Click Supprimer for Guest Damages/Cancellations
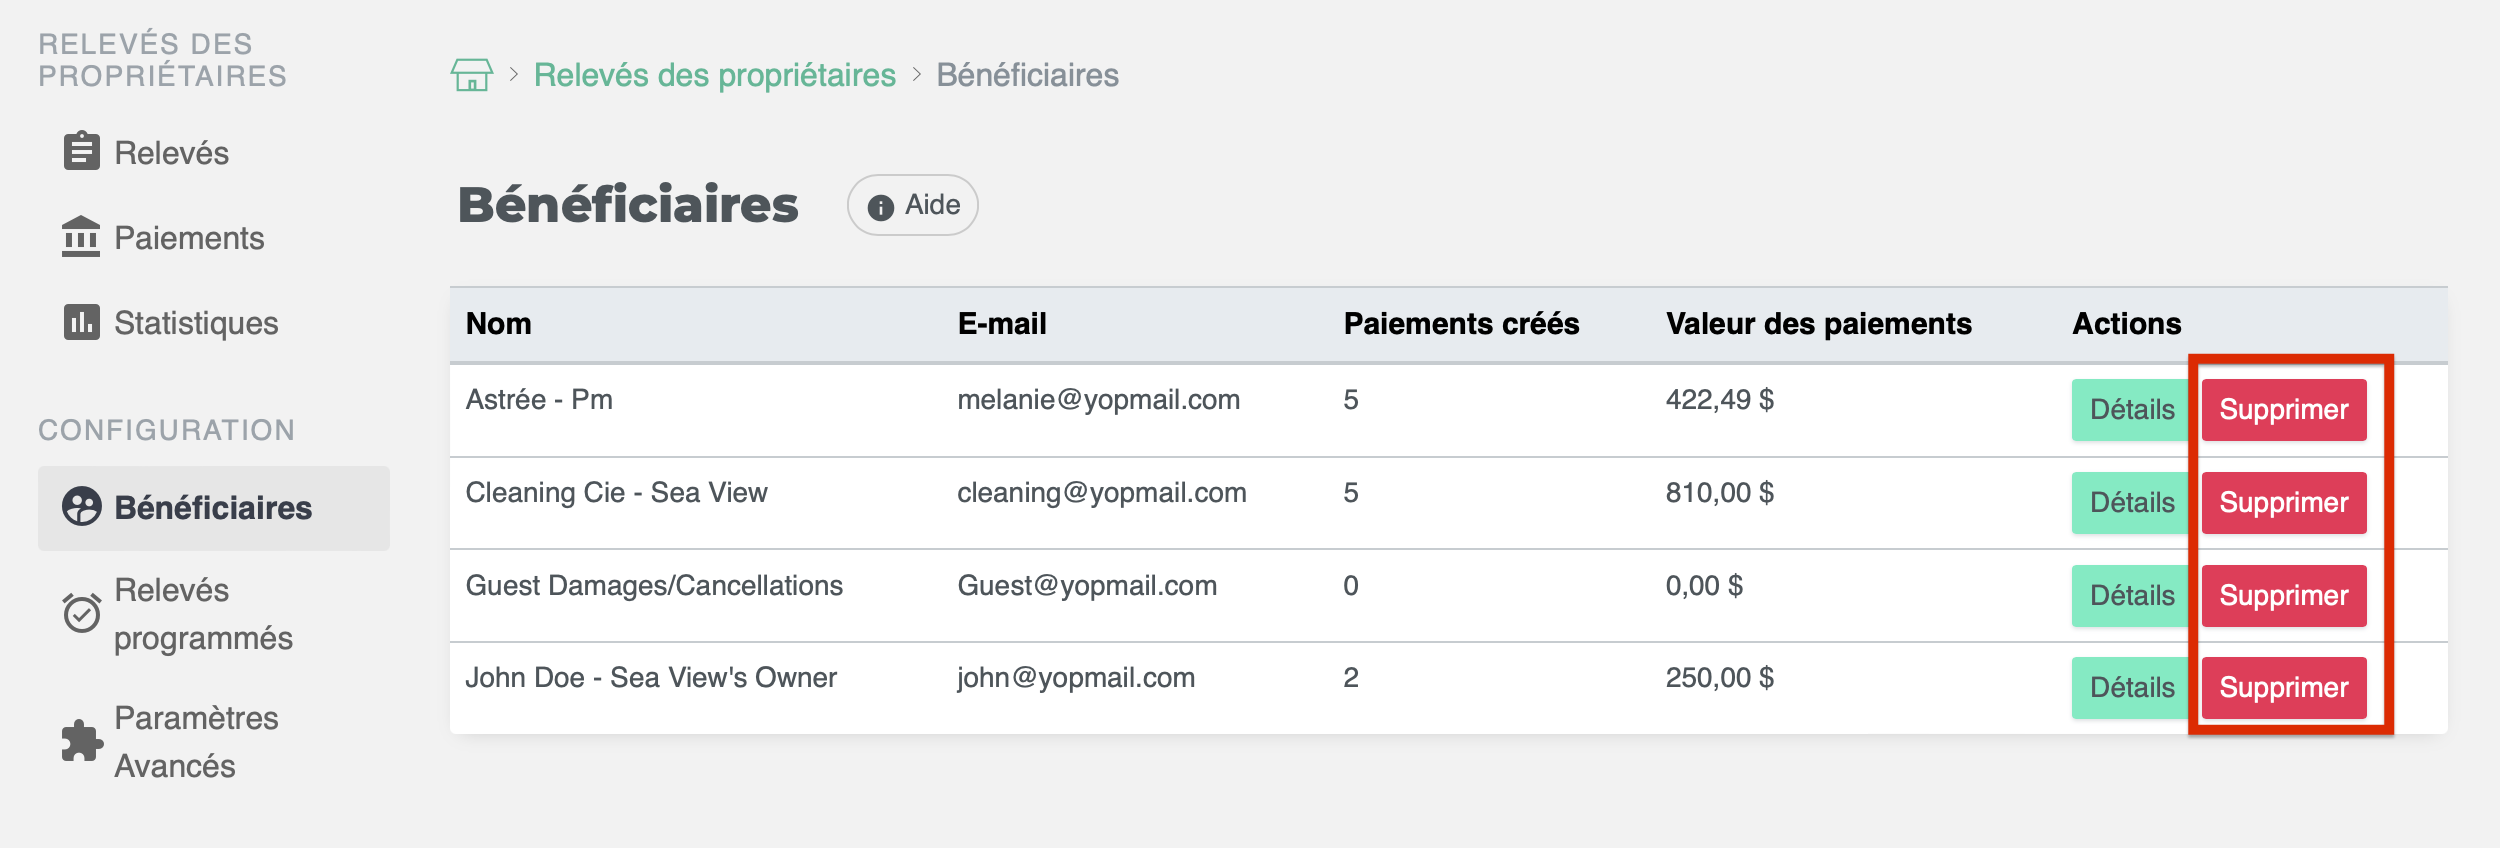Image resolution: width=2500 pixels, height=848 pixels. point(2283,596)
